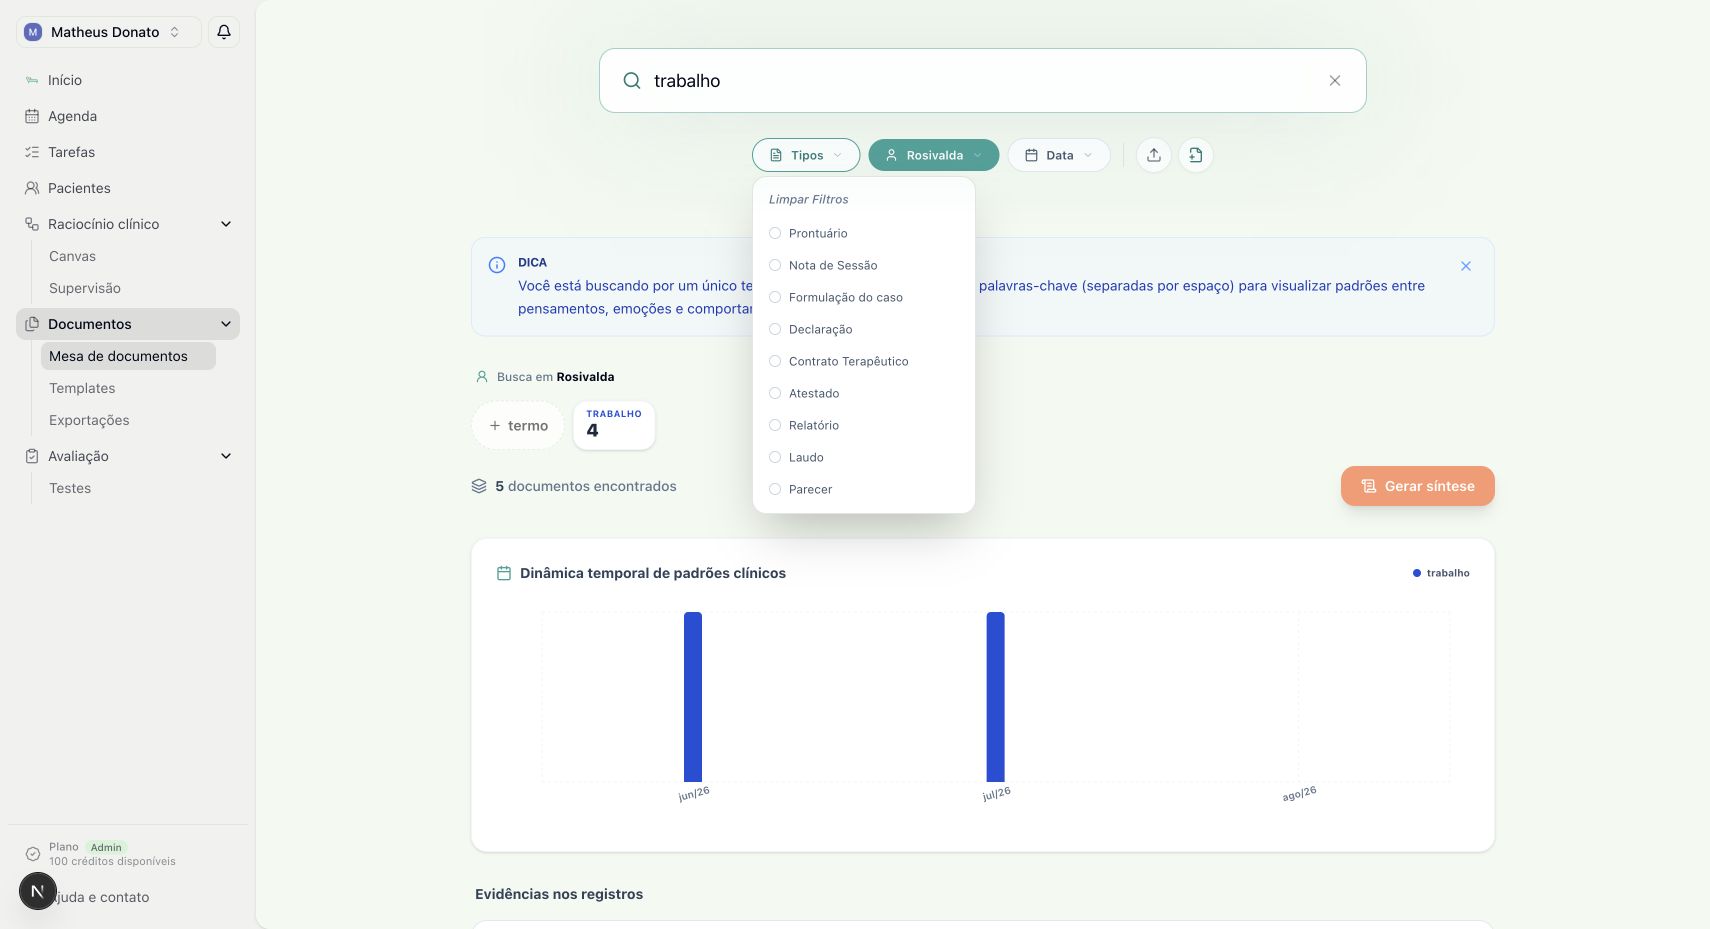The height and width of the screenshot is (929, 1710).
Task: Open notifications bell icon
Action: click(x=224, y=32)
